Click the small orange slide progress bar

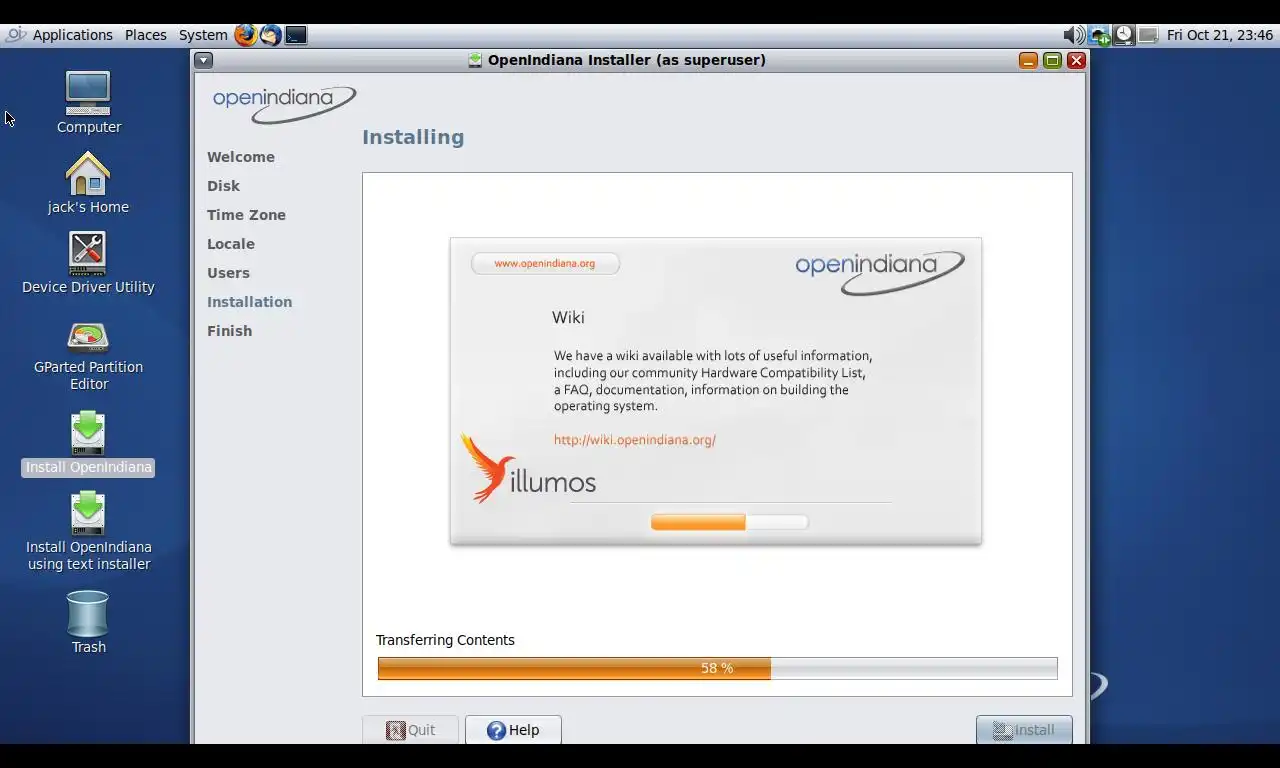coord(729,522)
